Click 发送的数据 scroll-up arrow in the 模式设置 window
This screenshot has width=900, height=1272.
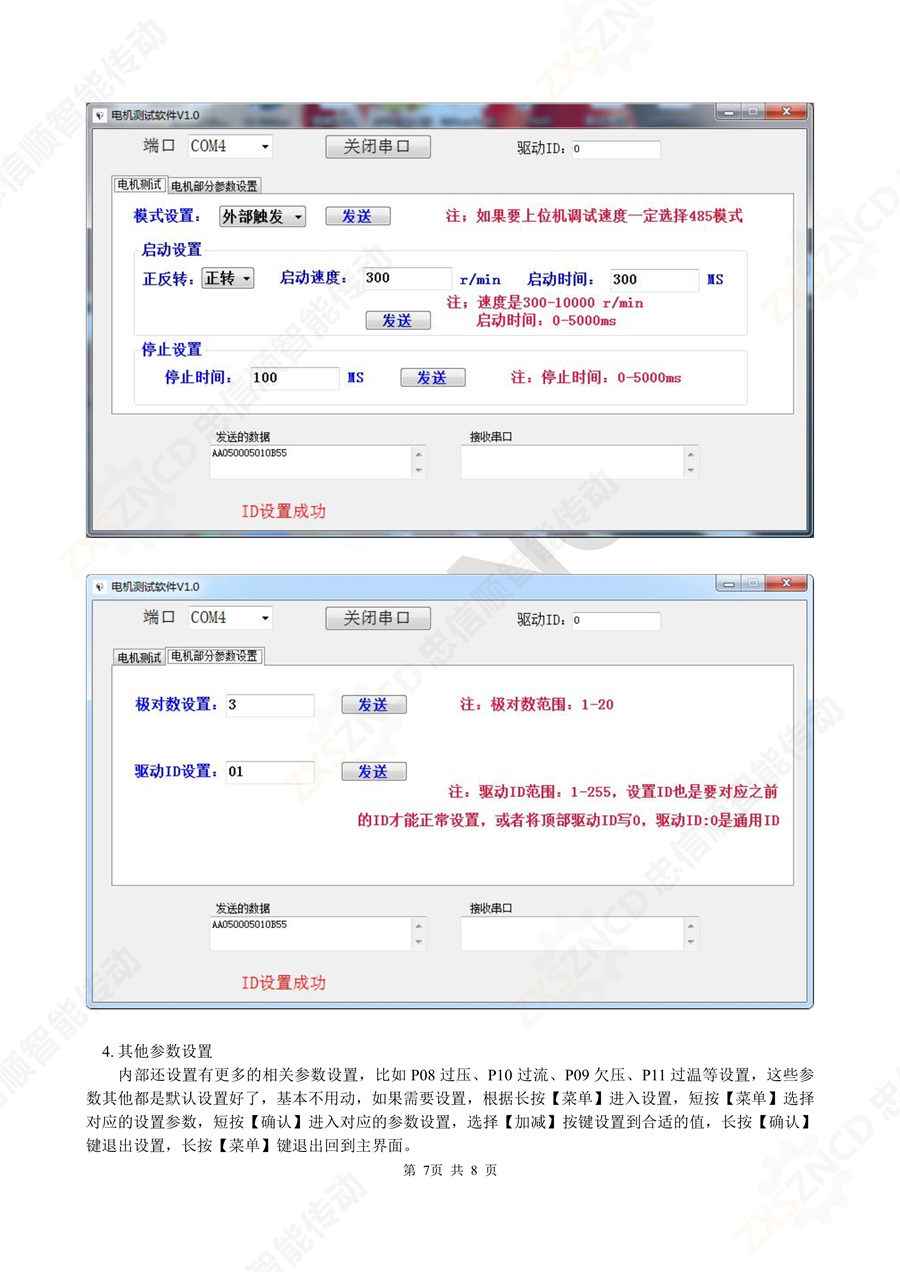pos(419,454)
